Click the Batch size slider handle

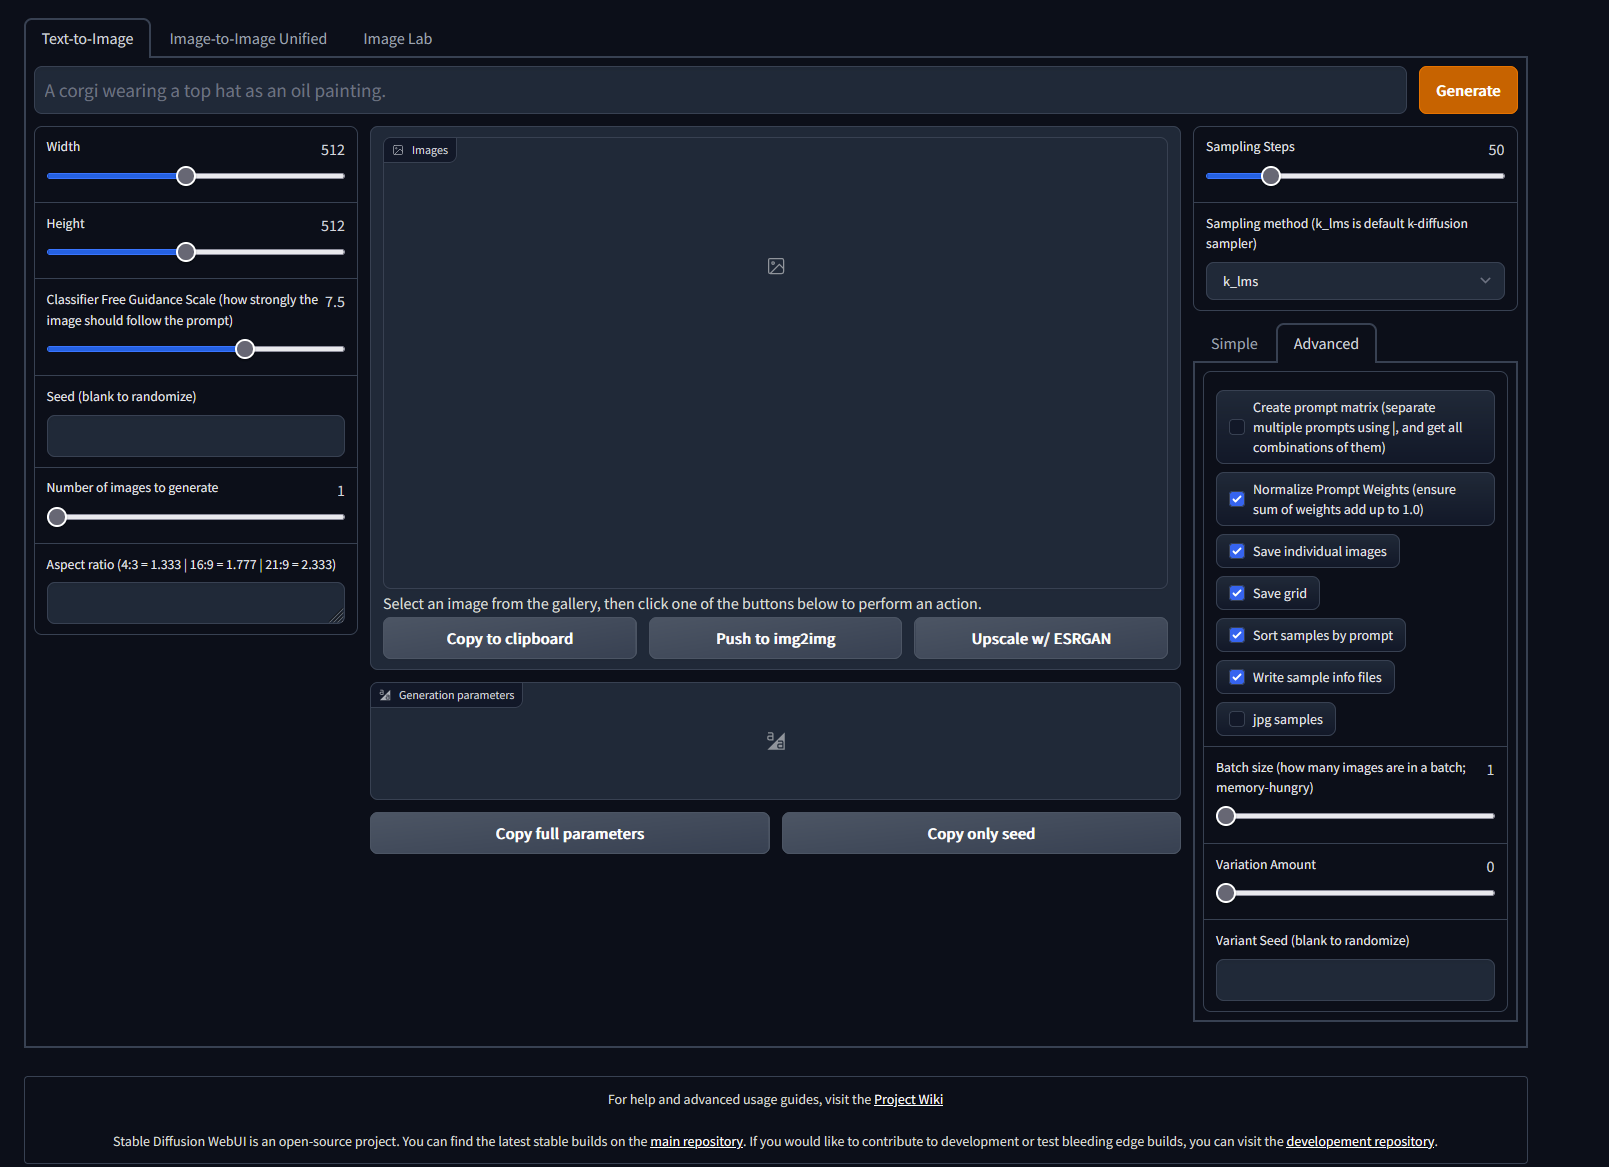(1226, 816)
